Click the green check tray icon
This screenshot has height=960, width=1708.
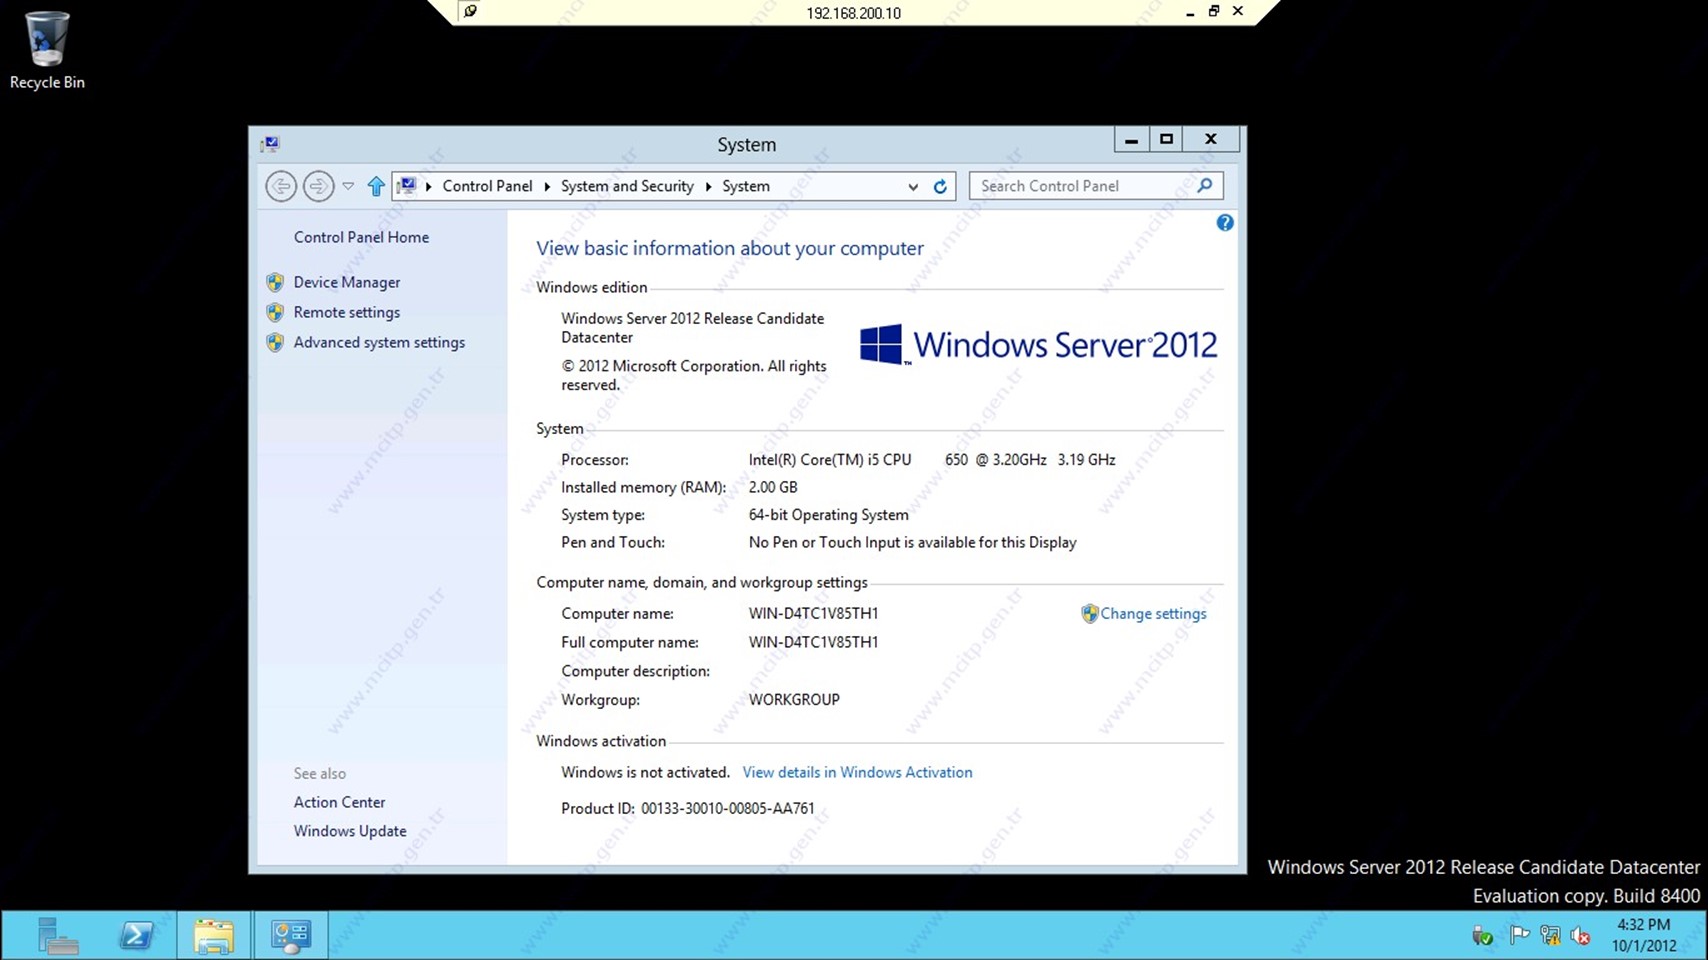[x=1482, y=936]
